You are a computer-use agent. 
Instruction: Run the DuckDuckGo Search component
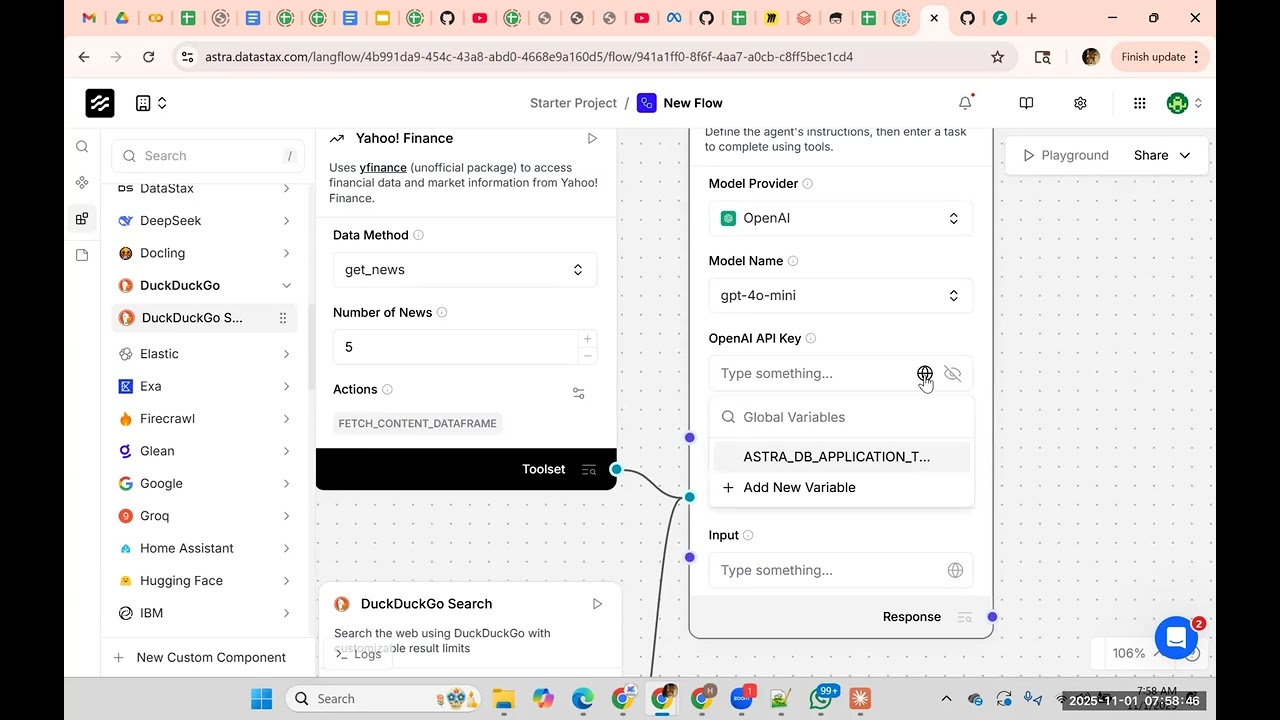point(597,604)
